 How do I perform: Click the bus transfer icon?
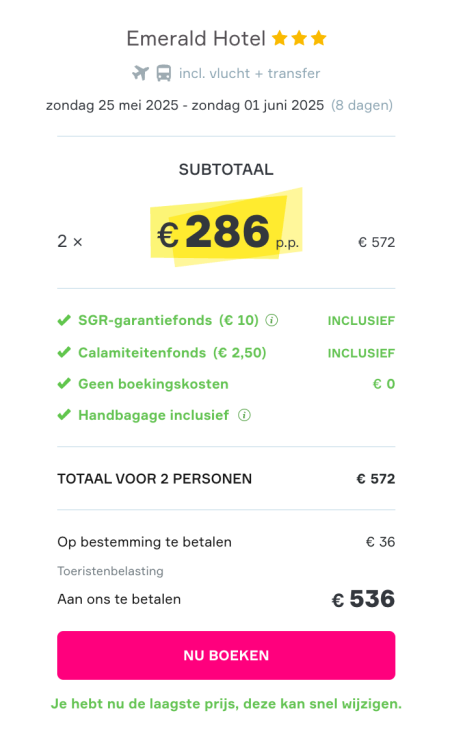[164, 73]
